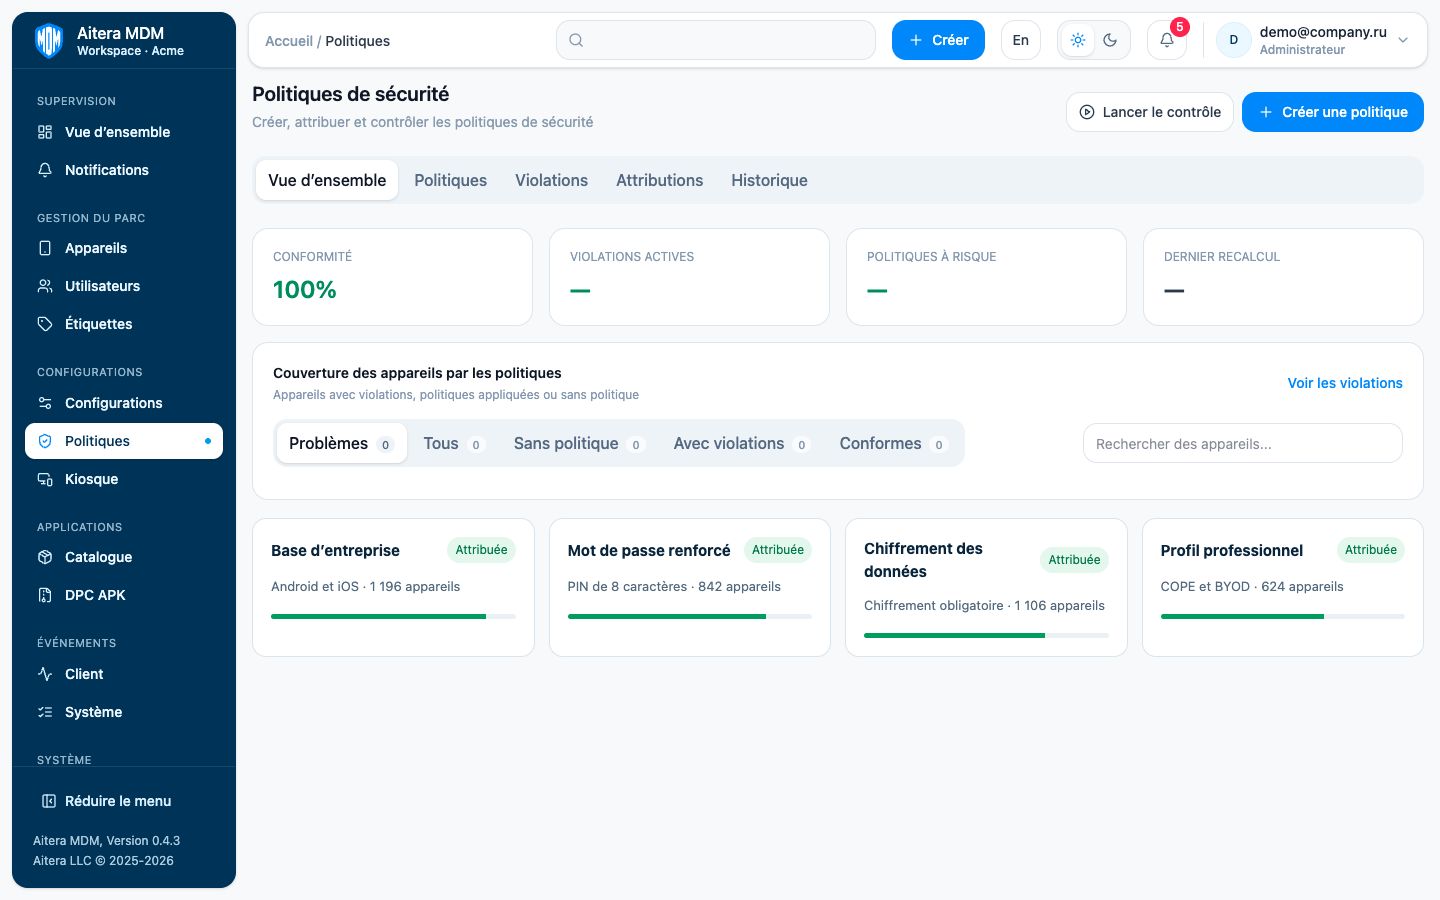Focus the Rechercher des appareils field
The height and width of the screenshot is (900, 1440).
click(x=1243, y=443)
